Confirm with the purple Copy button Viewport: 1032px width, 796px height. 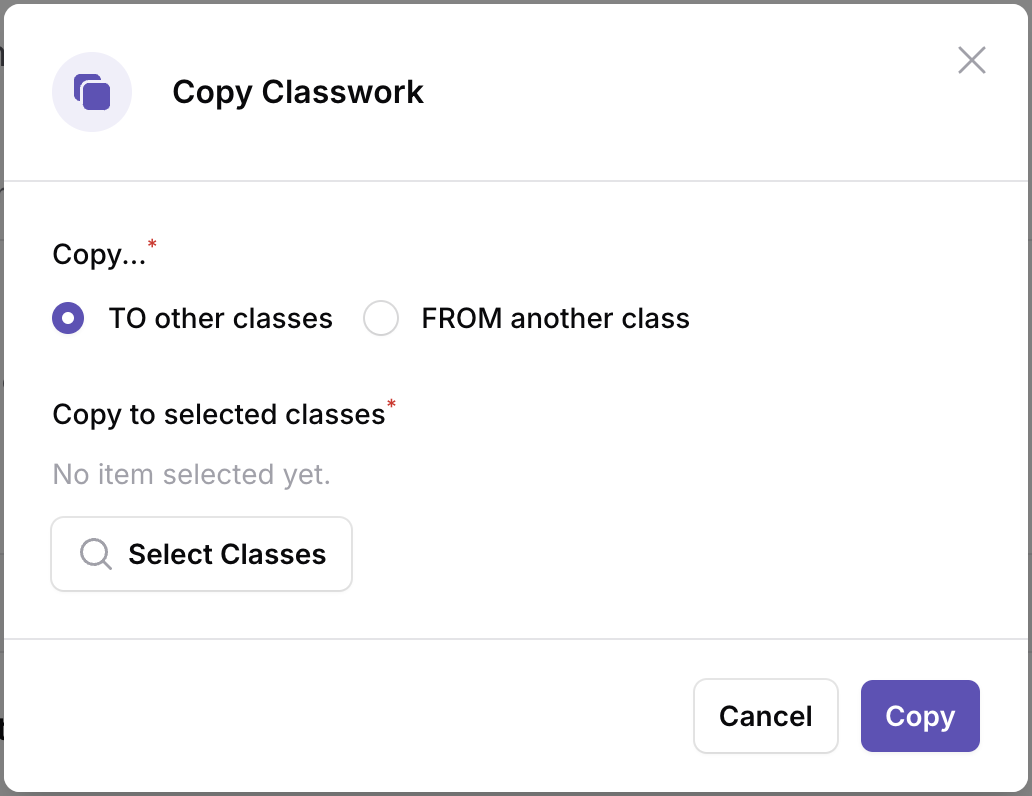pos(920,716)
